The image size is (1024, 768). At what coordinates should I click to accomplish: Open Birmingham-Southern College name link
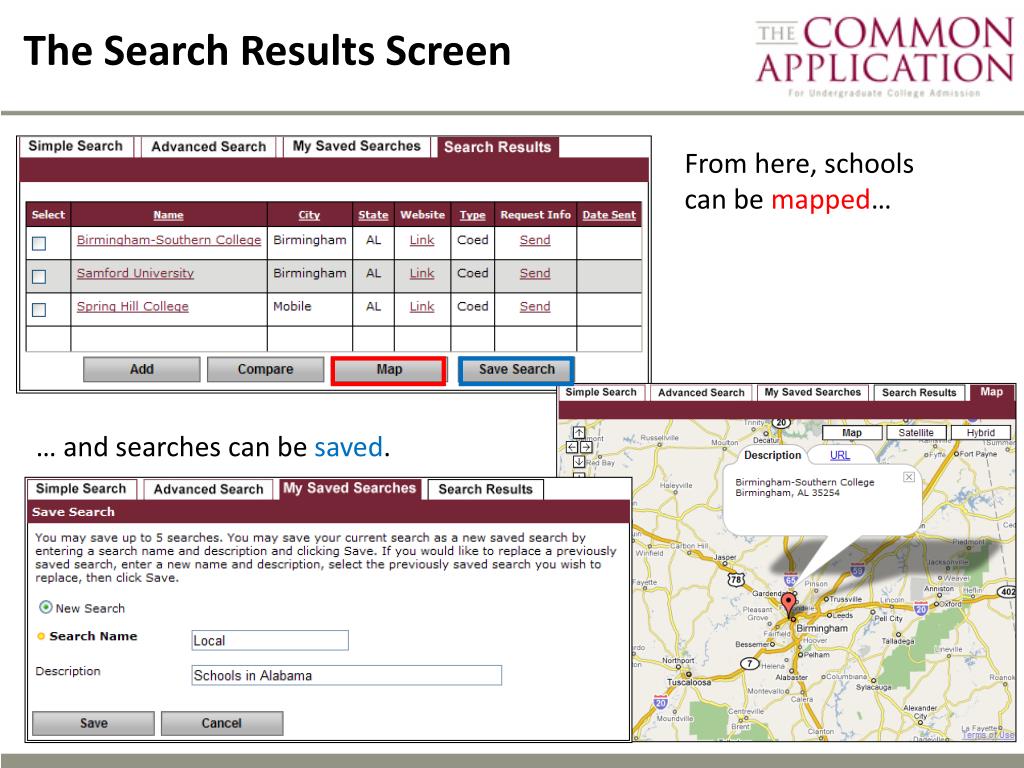pyautogui.click(x=168, y=240)
